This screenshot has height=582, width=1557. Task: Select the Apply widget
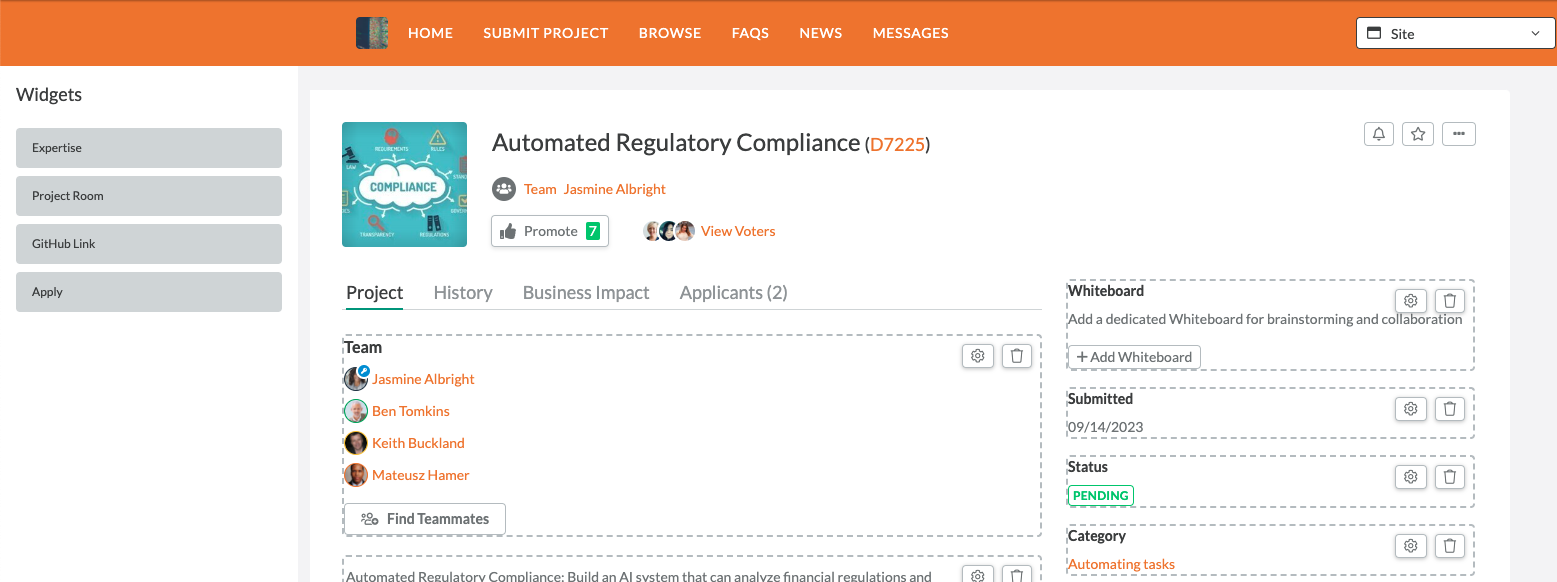149,292
